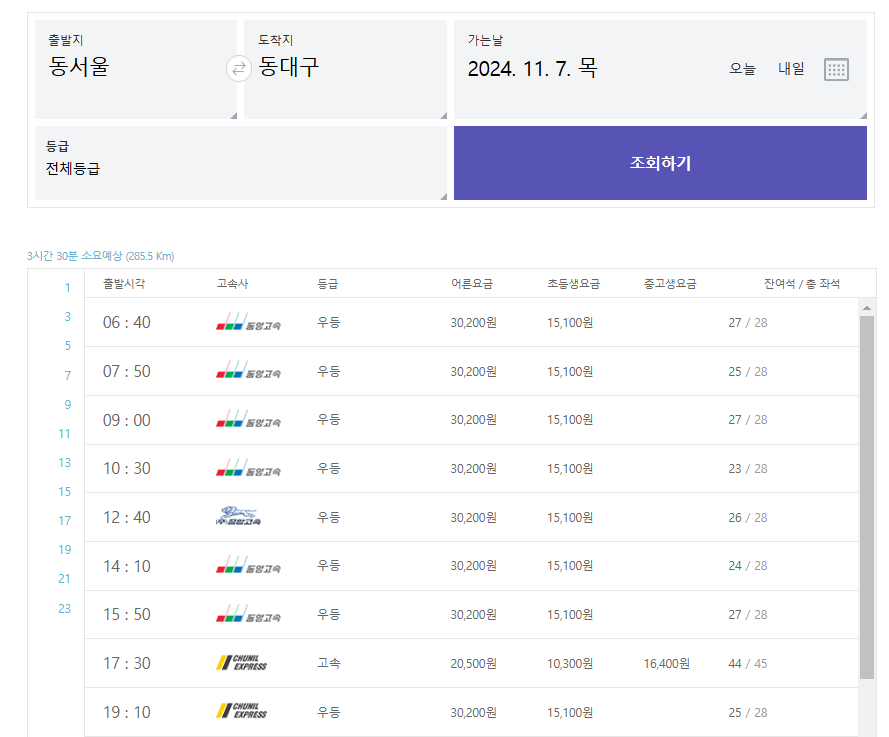The height and width of the screenshot is (737, 889).
Task: Open the 가는날 date field
Action: coord(661,69)
